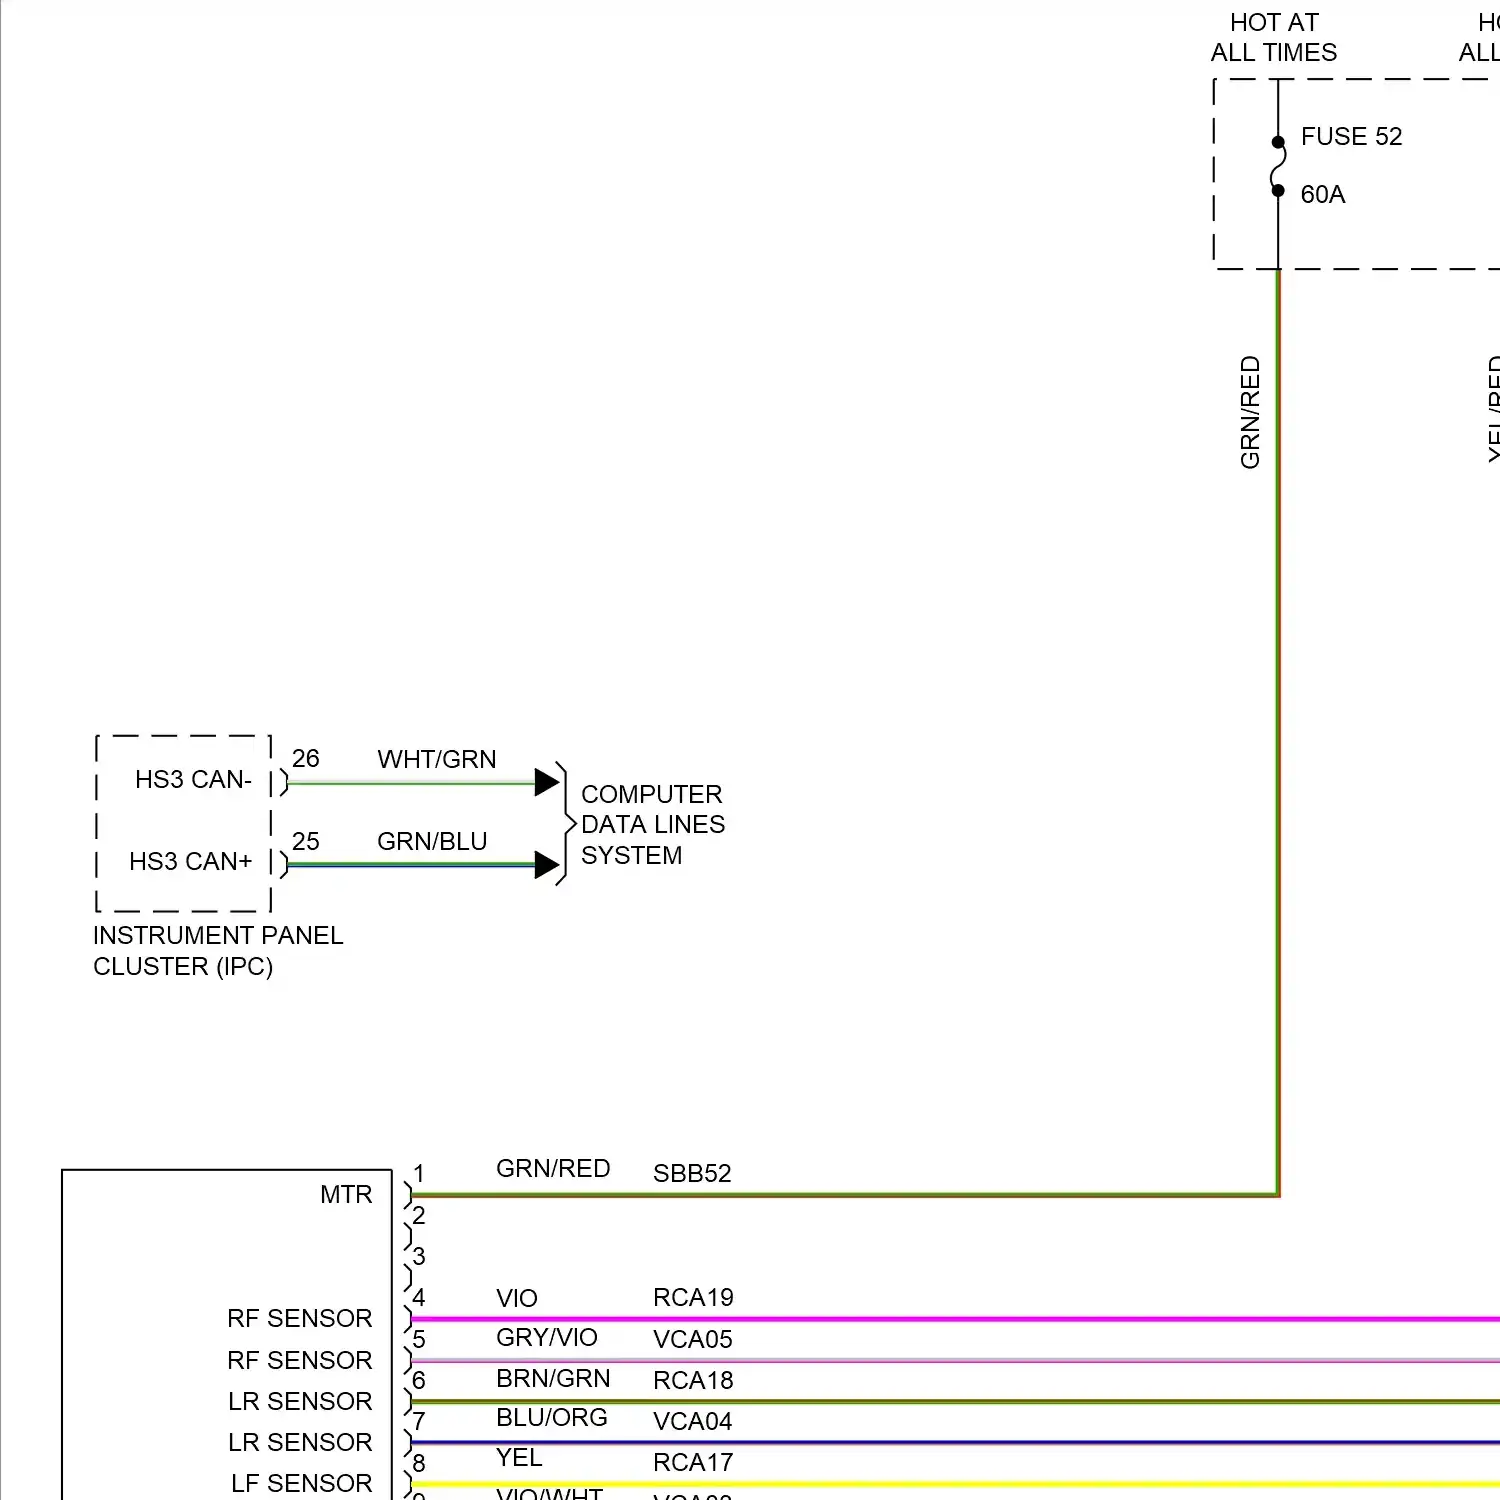
Task: Select circuit code RCA18
Action: [x=693, y=1380]
